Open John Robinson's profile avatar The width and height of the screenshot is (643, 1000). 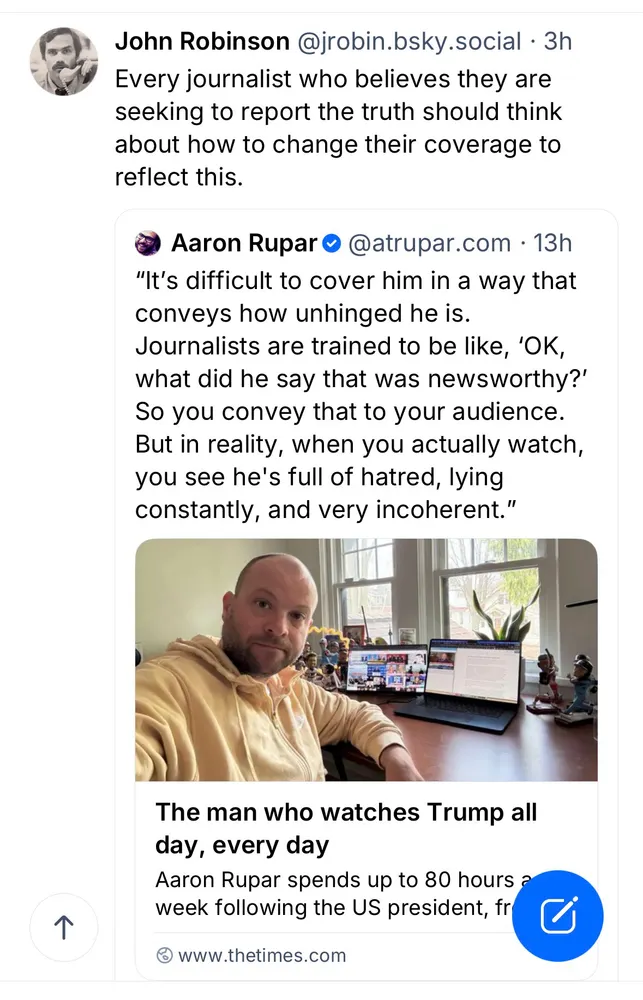[x=64, y=62]
